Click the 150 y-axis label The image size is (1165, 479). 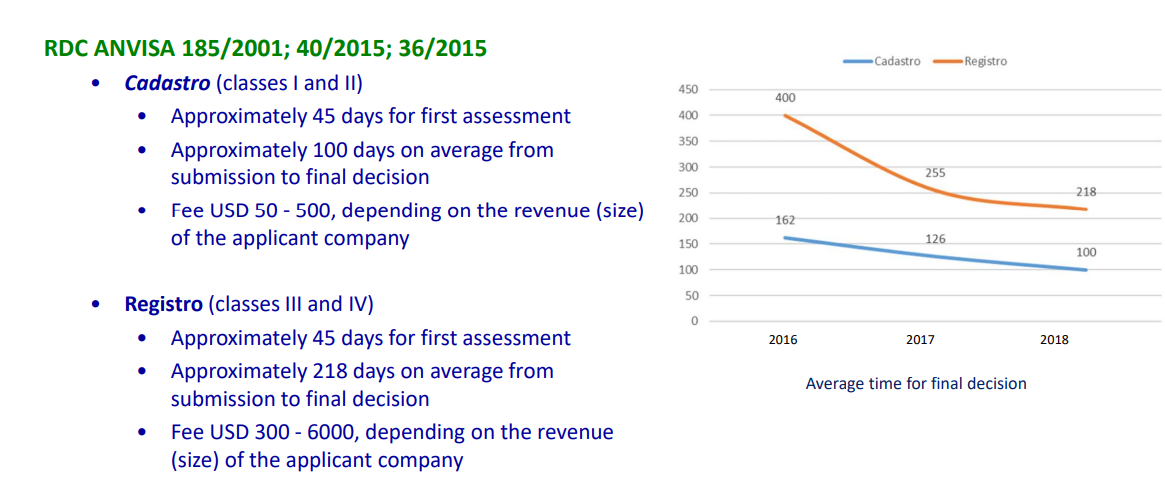tap(687, 244)
